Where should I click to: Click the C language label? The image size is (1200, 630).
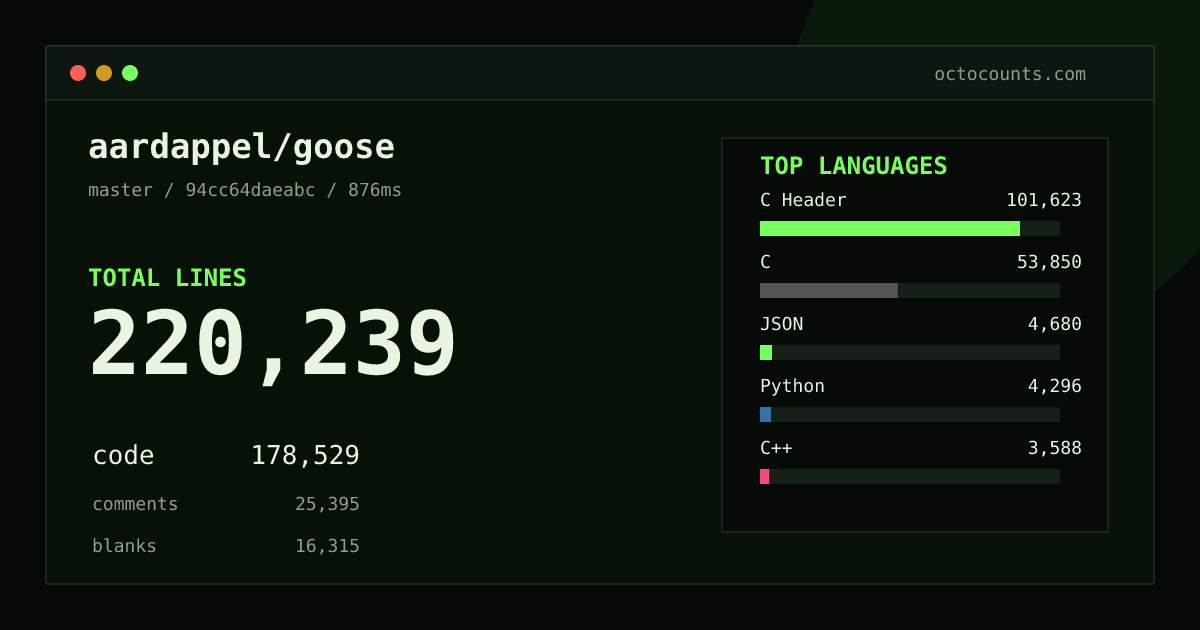tap(765, 262)
